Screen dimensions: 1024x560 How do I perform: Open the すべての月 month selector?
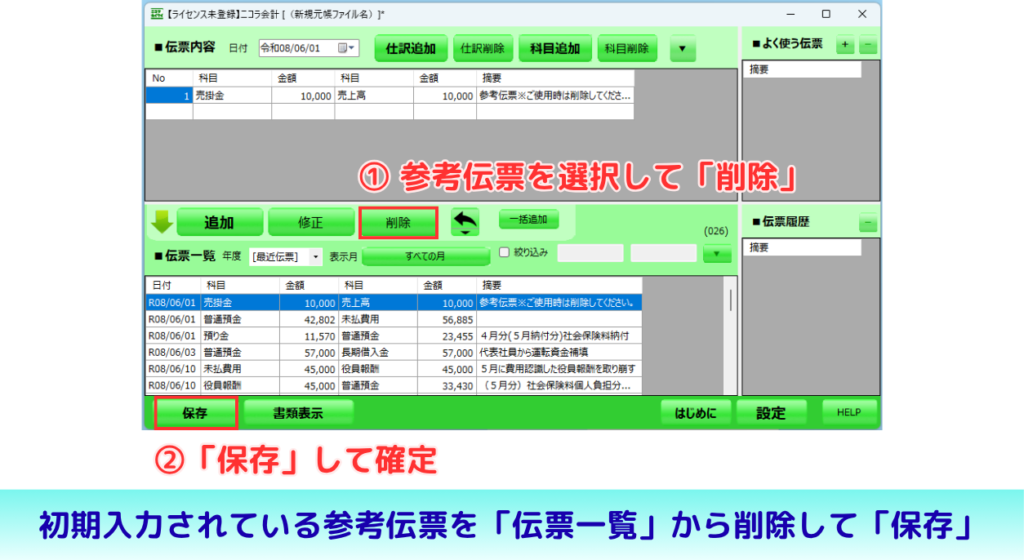click(426, 257)
